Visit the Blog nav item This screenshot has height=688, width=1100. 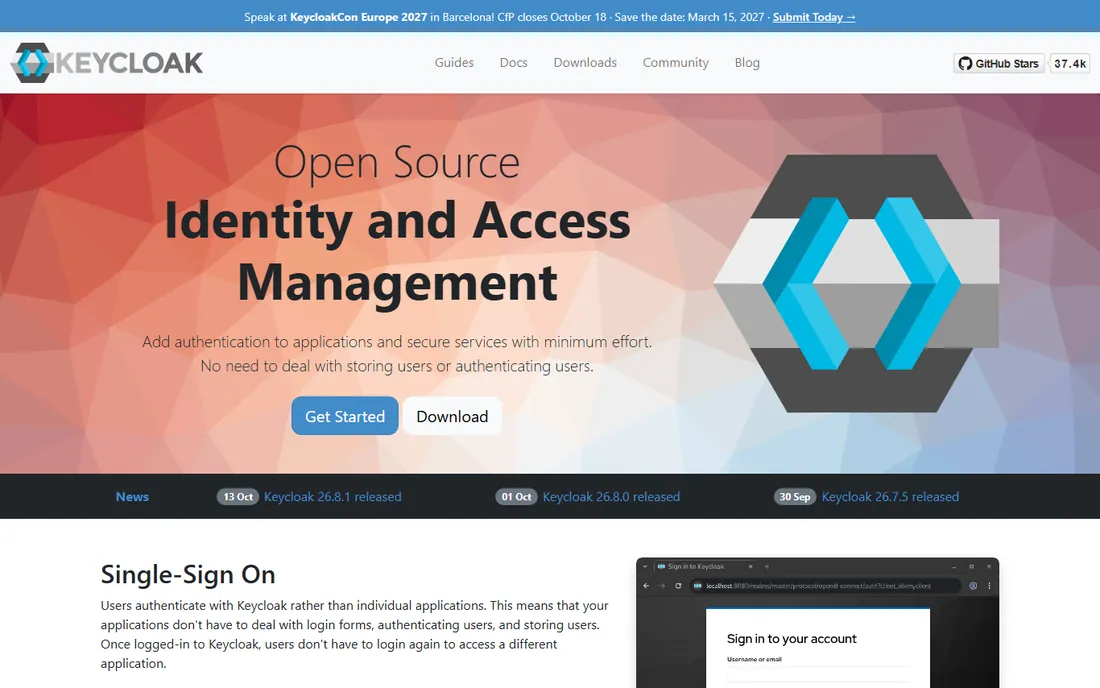(747, 62)
